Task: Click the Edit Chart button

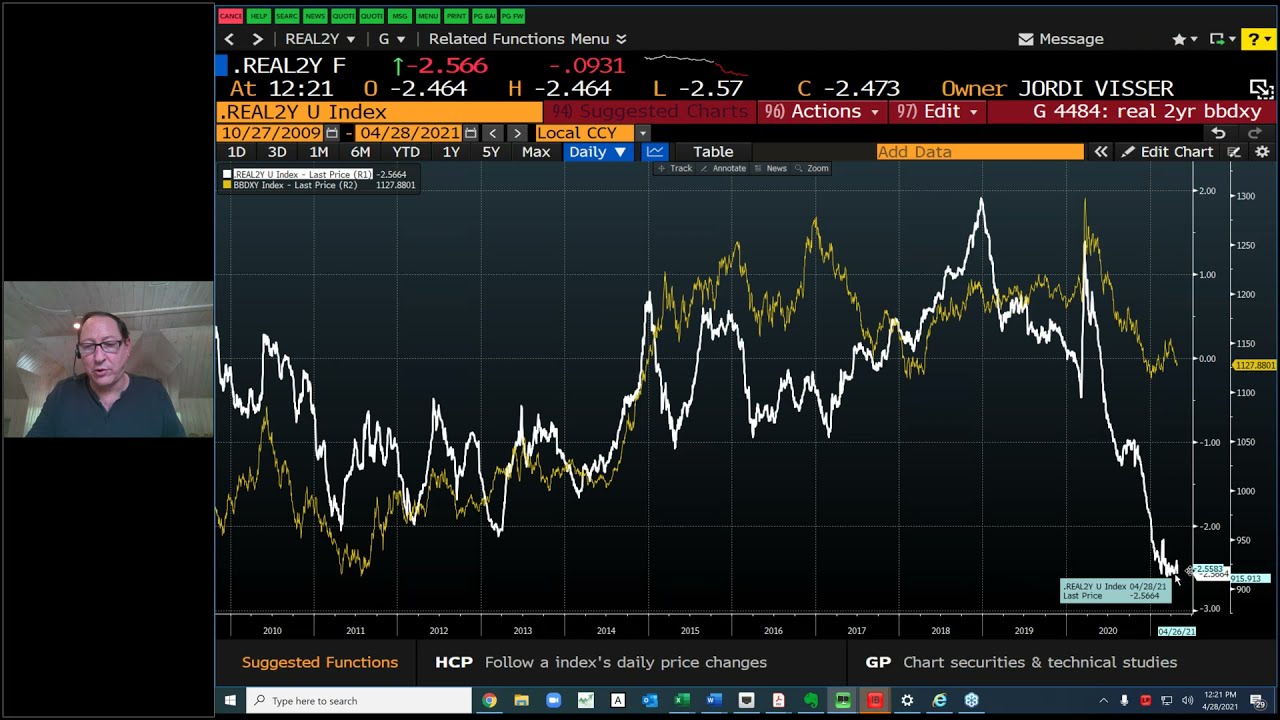Action: point(1167,152)
